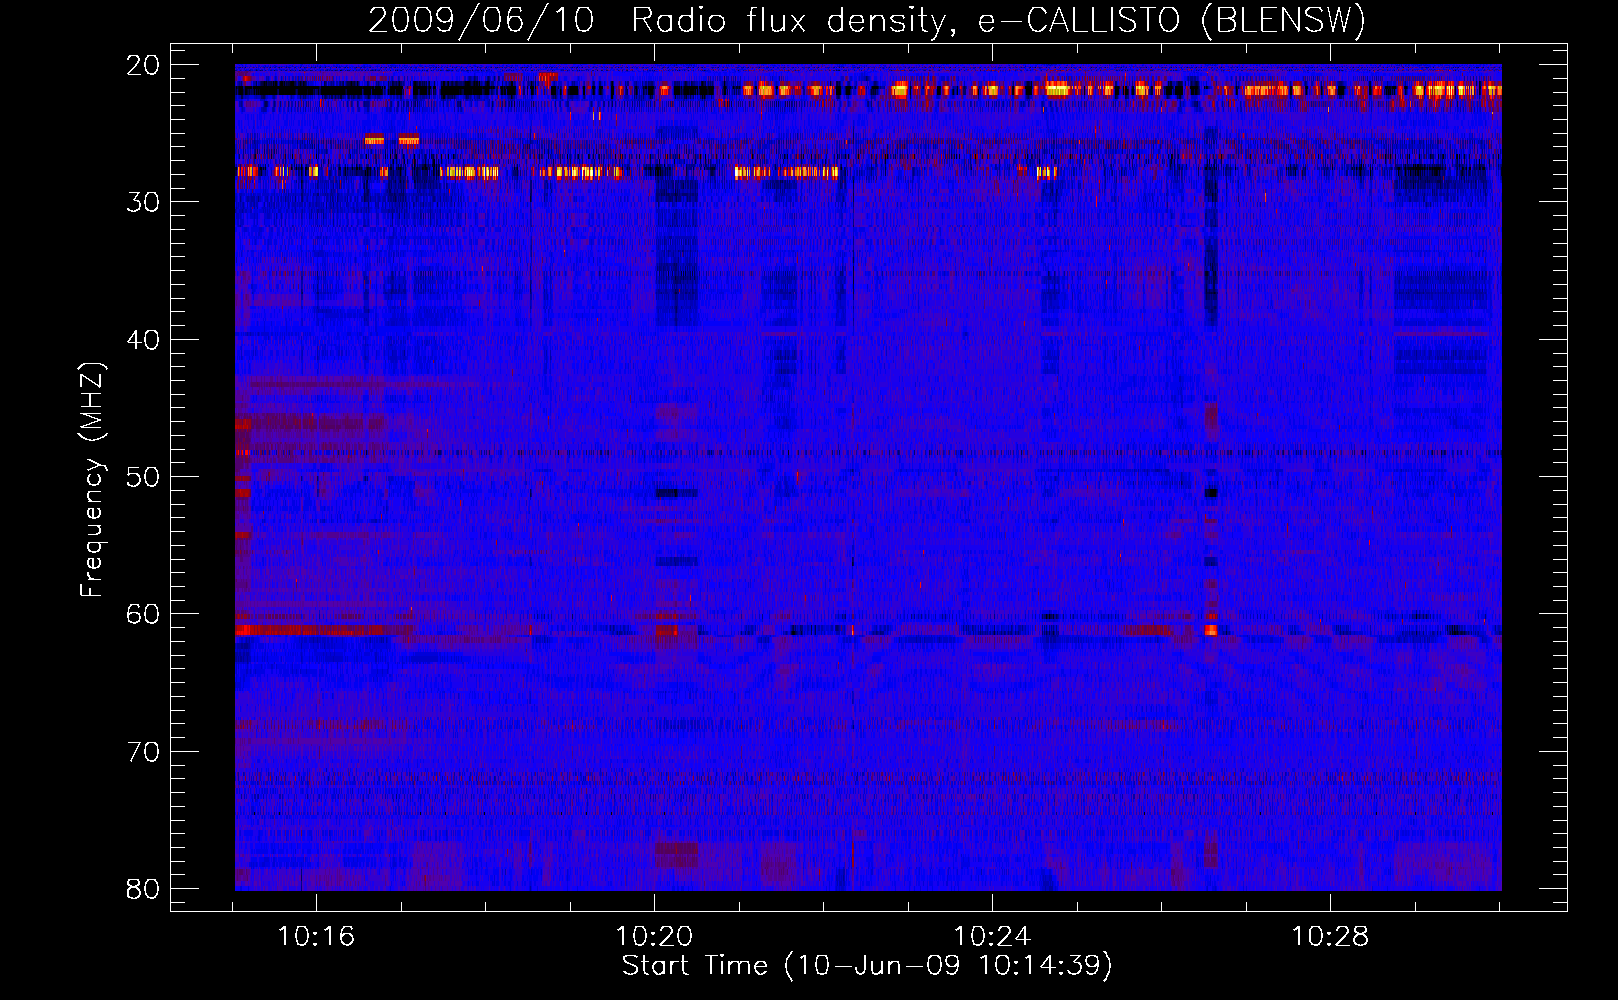Viewport: 1618px width, 1000px height.
Task: Click the '50' frequency tick label
Action: (x=144, y=477)
